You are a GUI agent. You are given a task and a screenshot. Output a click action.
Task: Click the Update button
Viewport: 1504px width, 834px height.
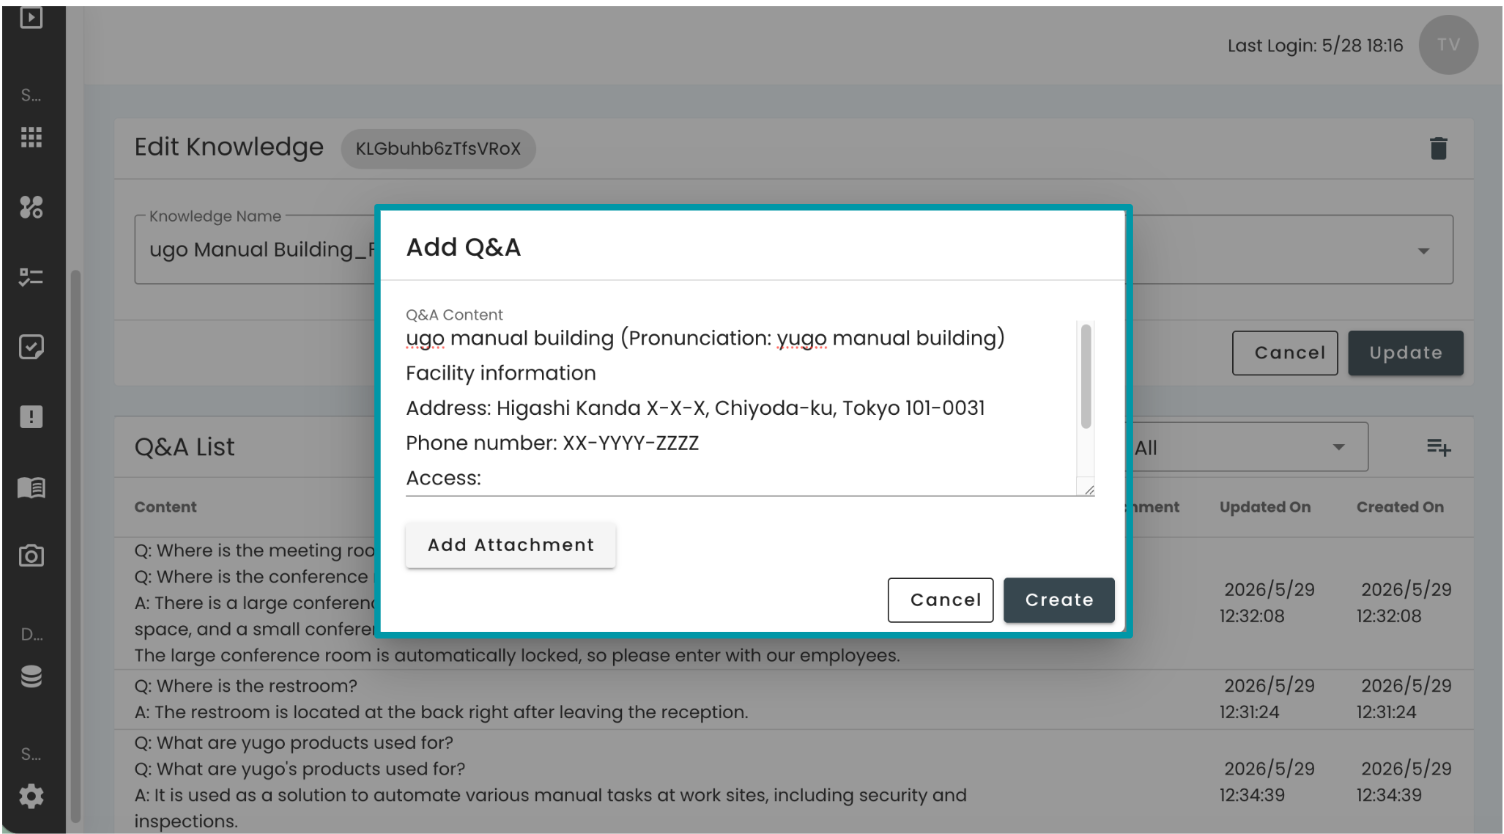click(x=1405, y=353)
